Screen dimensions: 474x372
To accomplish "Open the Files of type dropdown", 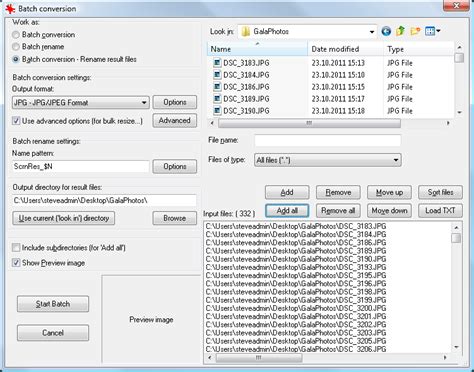I will 328,160.
